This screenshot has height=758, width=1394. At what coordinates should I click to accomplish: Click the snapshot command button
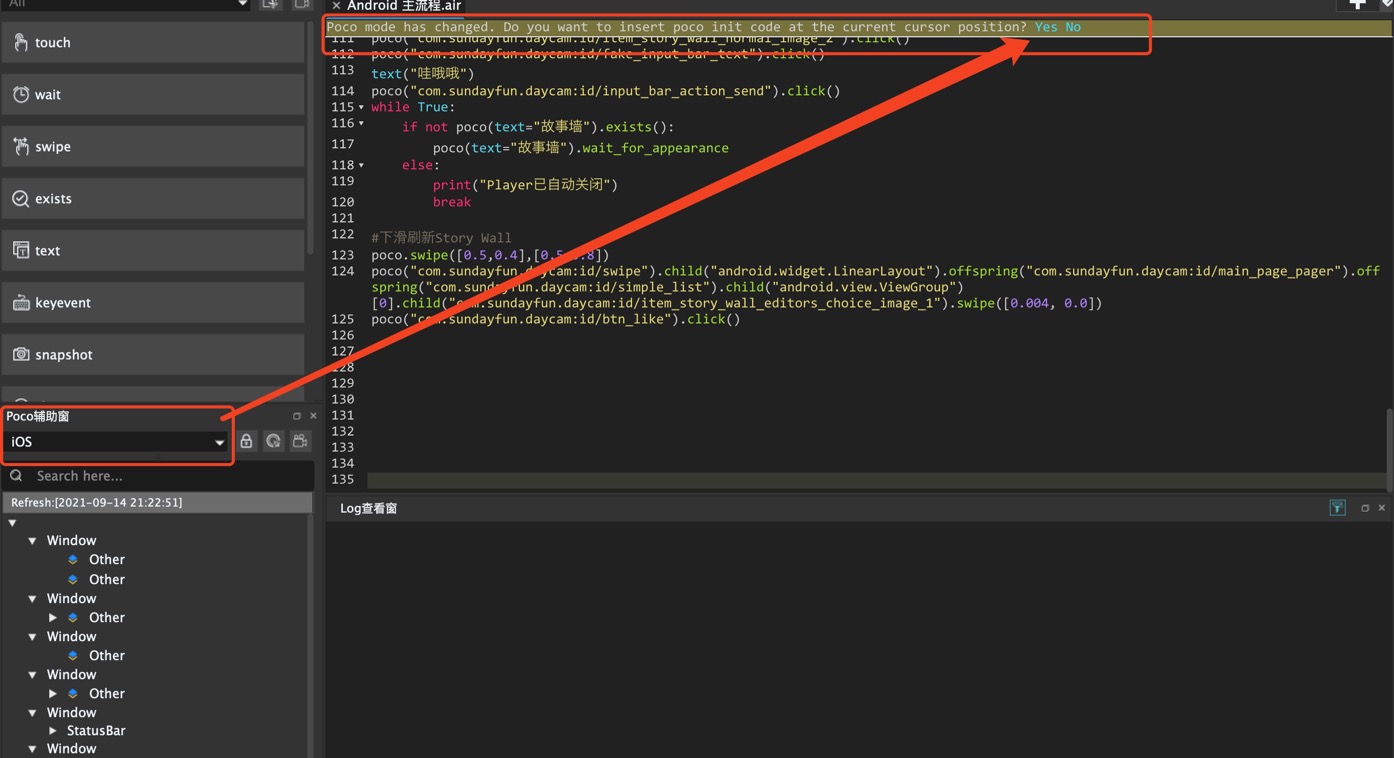[153, 354]
